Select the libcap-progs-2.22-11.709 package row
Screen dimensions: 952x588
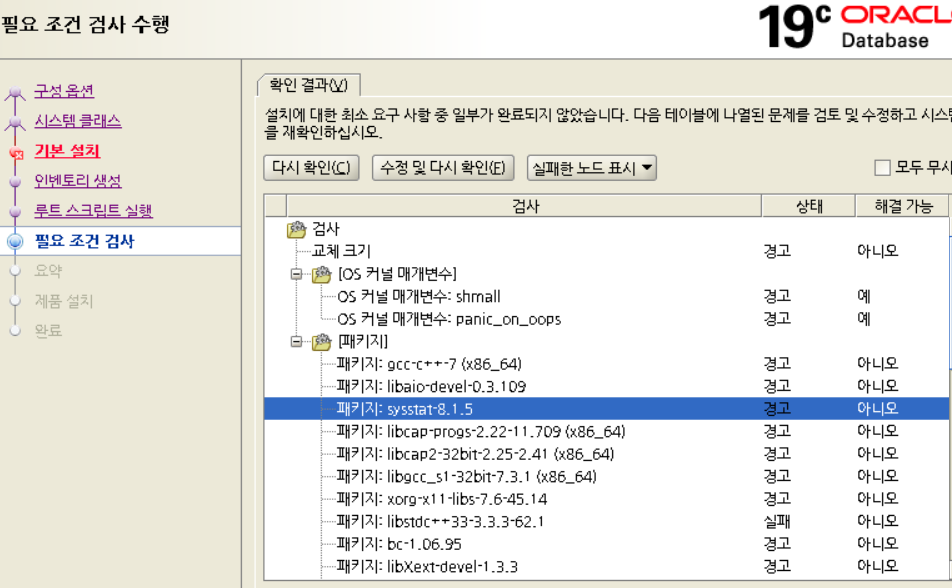pyautogui.click(x=607, y=431)
